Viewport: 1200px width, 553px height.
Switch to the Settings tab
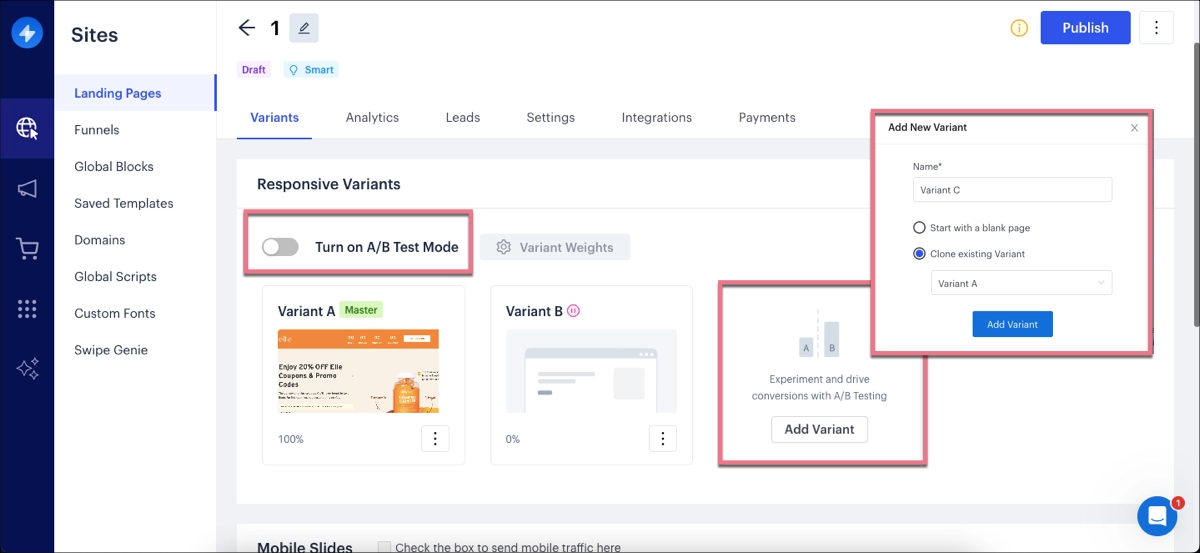550,118
